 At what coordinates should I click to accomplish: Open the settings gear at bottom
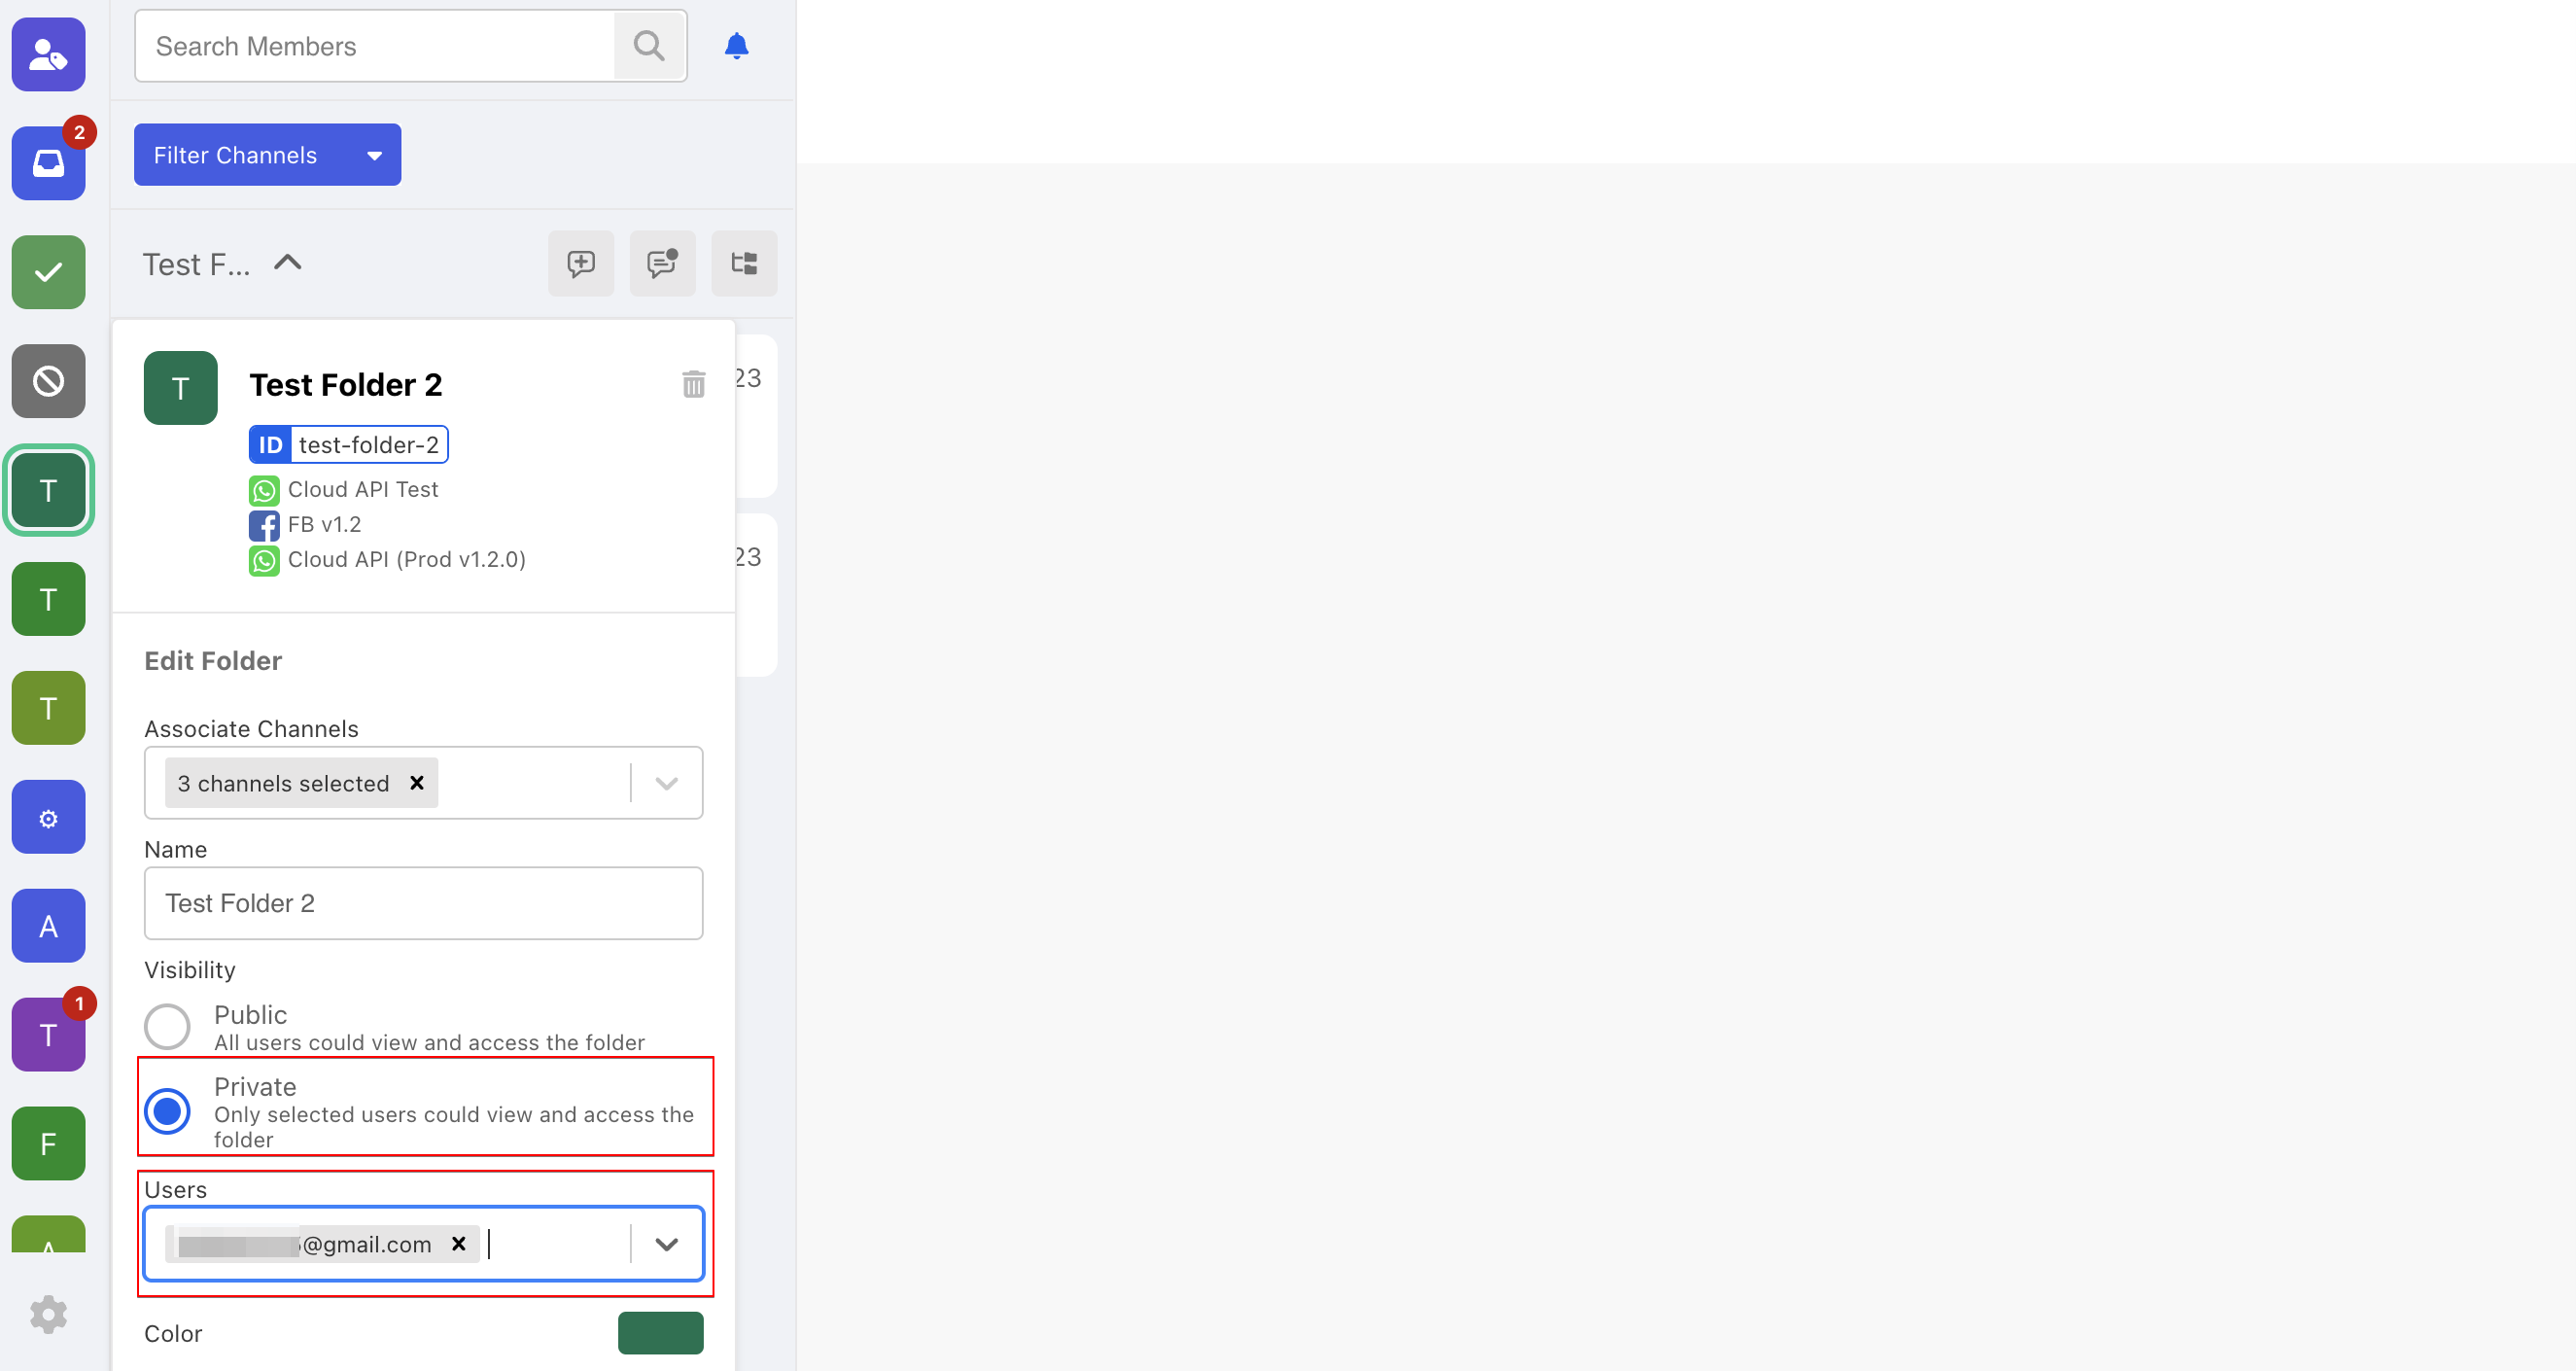click(x=48, y=1314)
